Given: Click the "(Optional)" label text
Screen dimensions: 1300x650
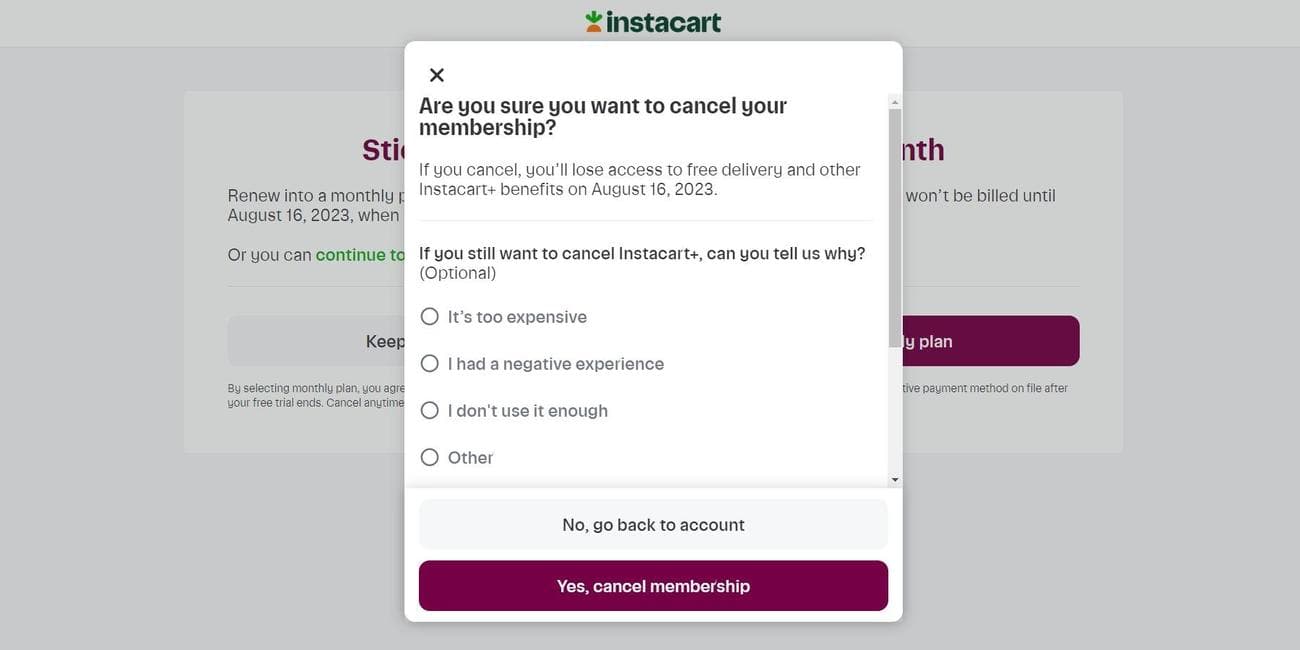Looking at the screenshot, I should [457, 272].
